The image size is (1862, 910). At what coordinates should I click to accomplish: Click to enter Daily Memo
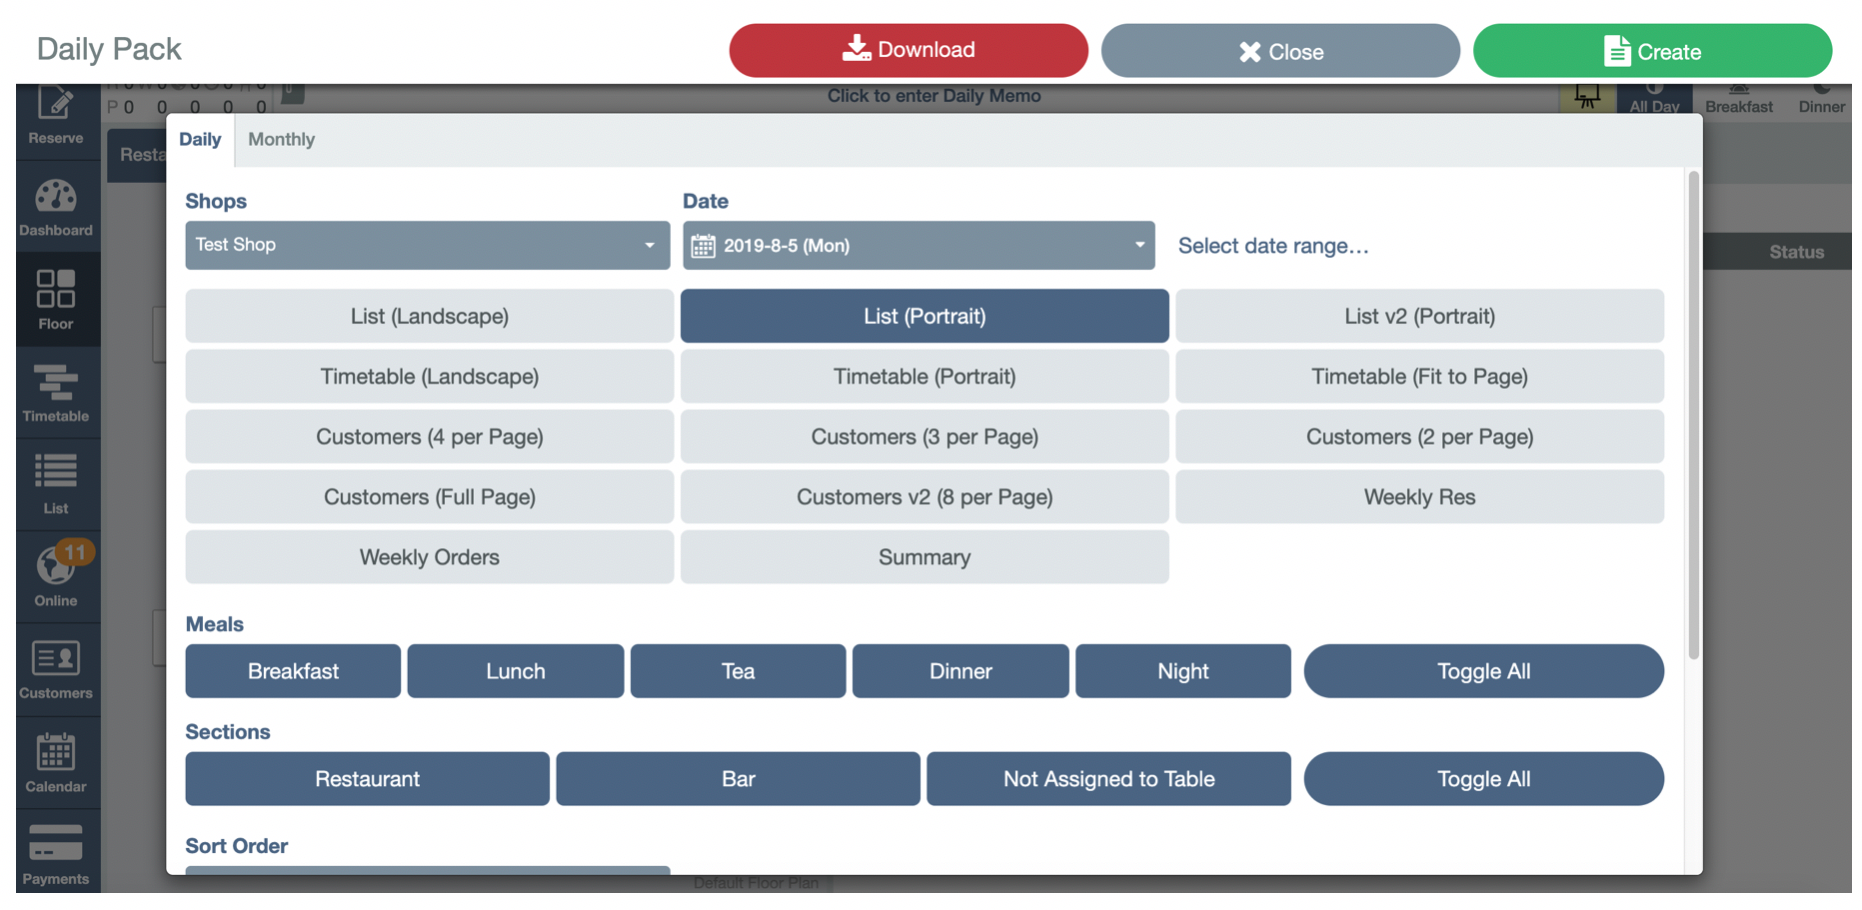tap(934, 96)
